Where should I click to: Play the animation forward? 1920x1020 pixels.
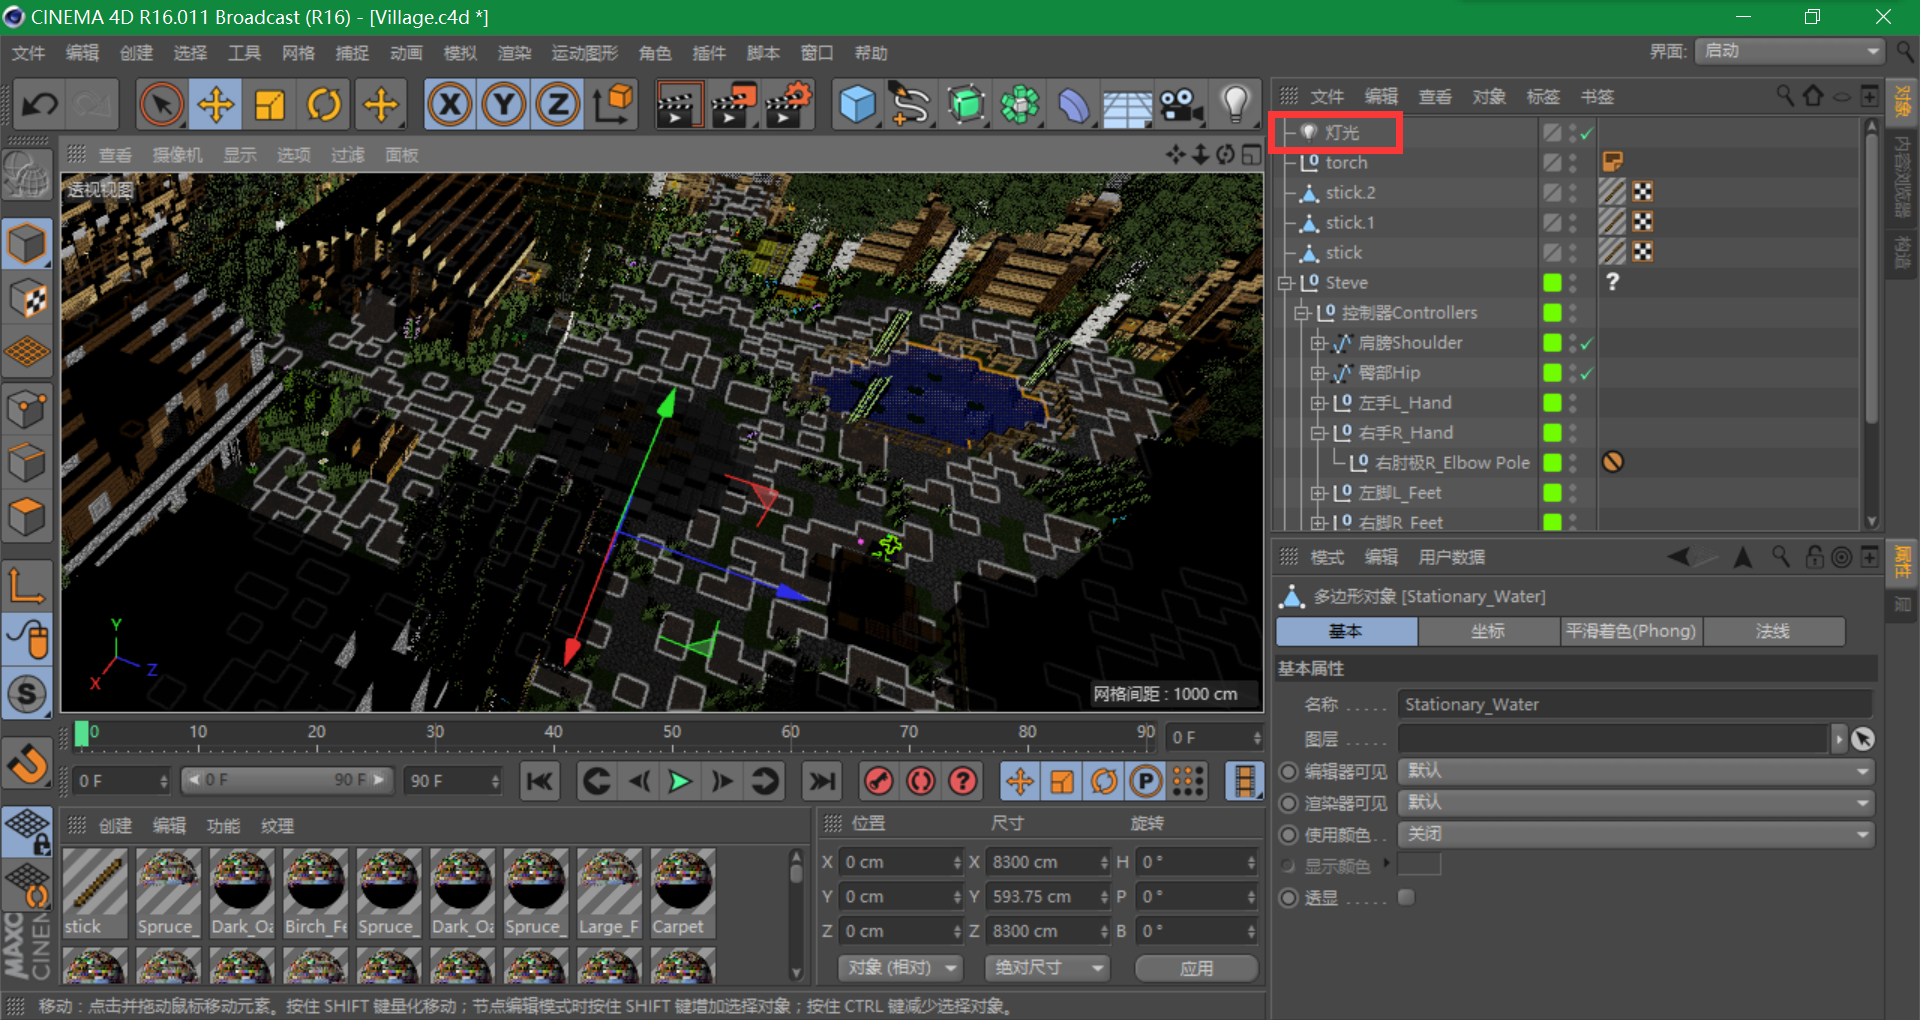tap(680, 781)
